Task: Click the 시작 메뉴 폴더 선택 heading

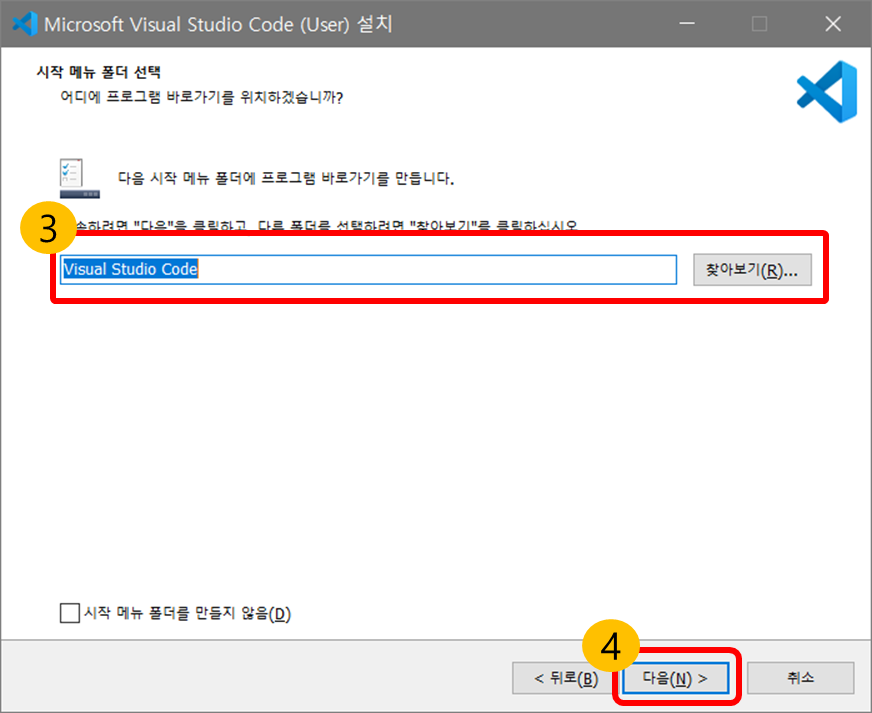Action: 98,72
